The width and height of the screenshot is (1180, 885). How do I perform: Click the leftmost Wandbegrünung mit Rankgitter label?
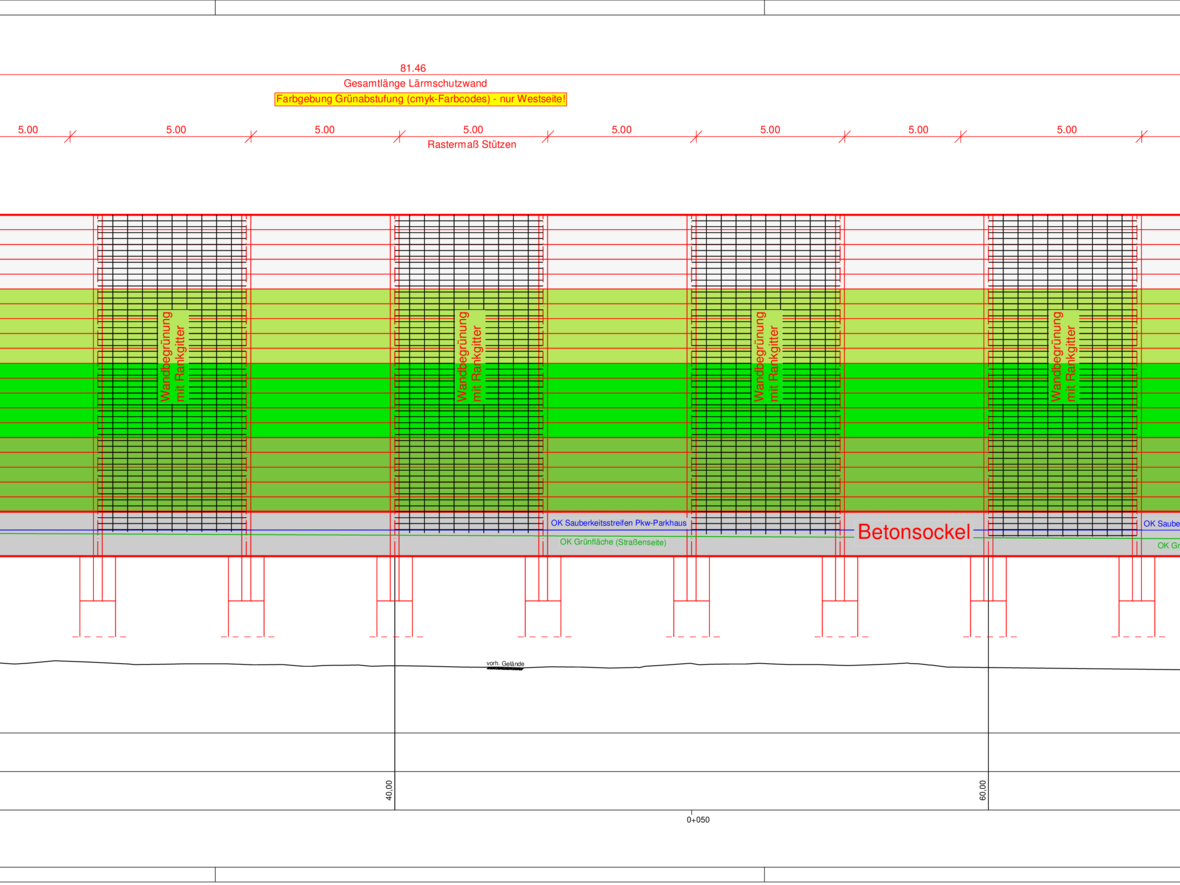pos(173,357)
